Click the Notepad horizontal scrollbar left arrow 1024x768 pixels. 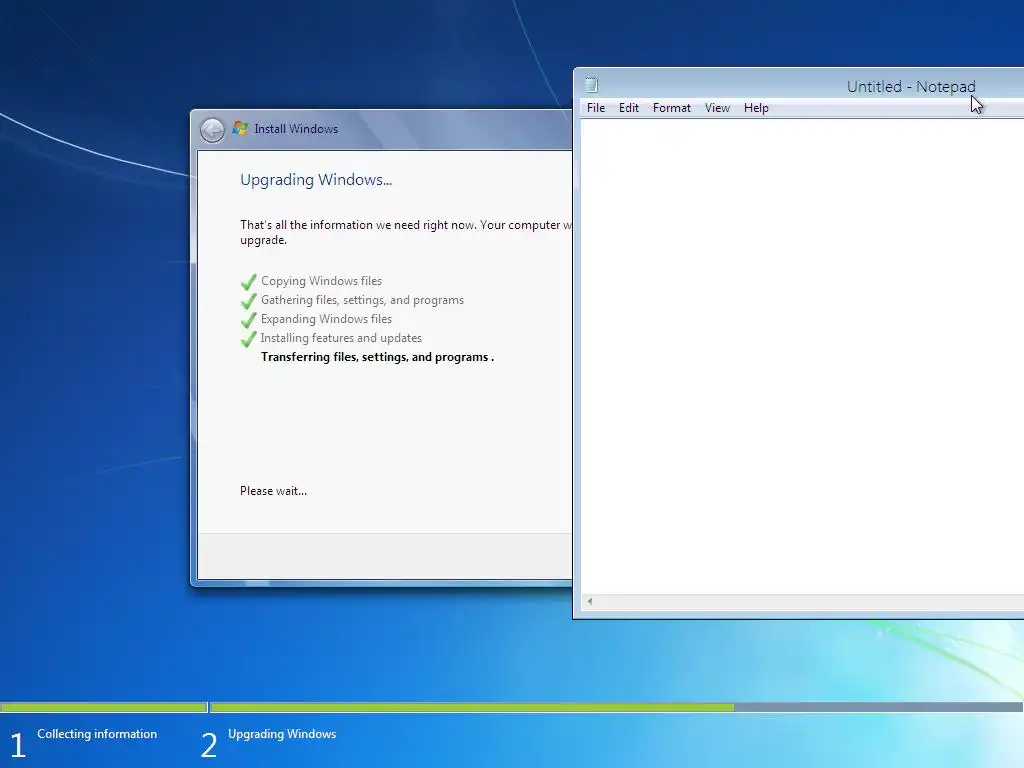coord(590,601)
